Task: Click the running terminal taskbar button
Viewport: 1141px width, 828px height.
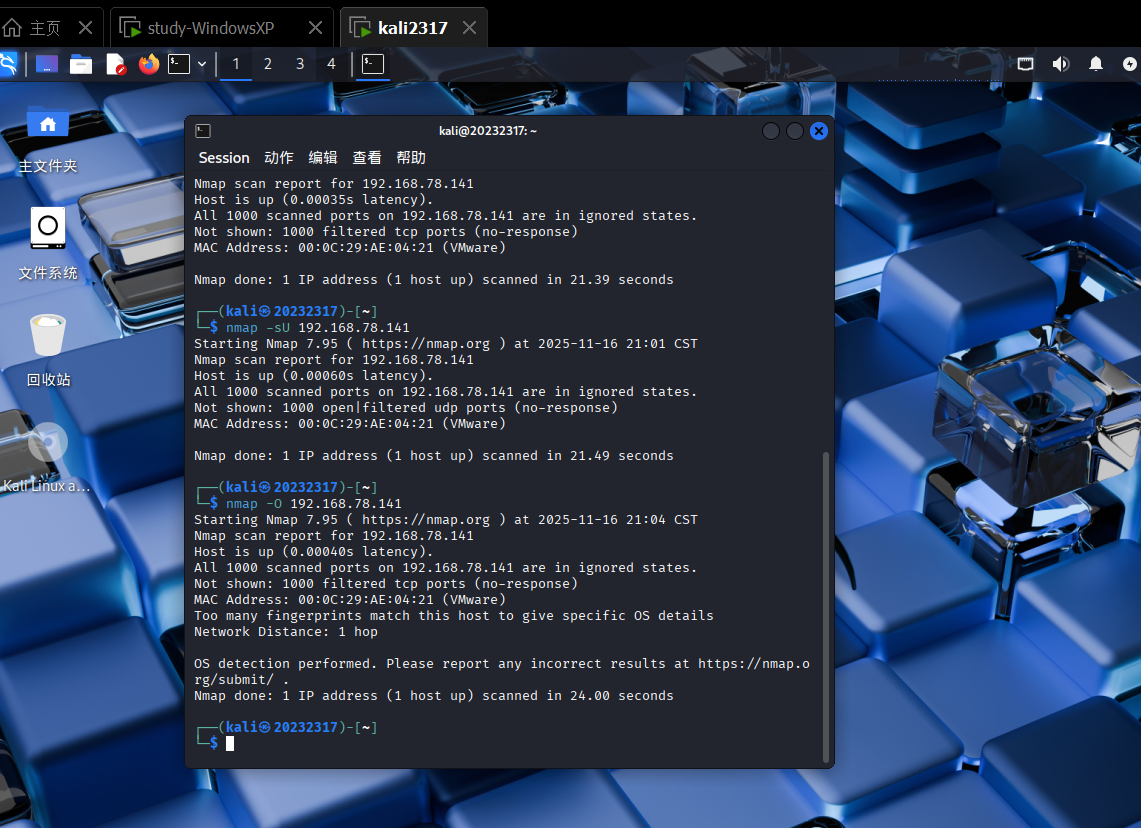Action: tap(373, 64)
